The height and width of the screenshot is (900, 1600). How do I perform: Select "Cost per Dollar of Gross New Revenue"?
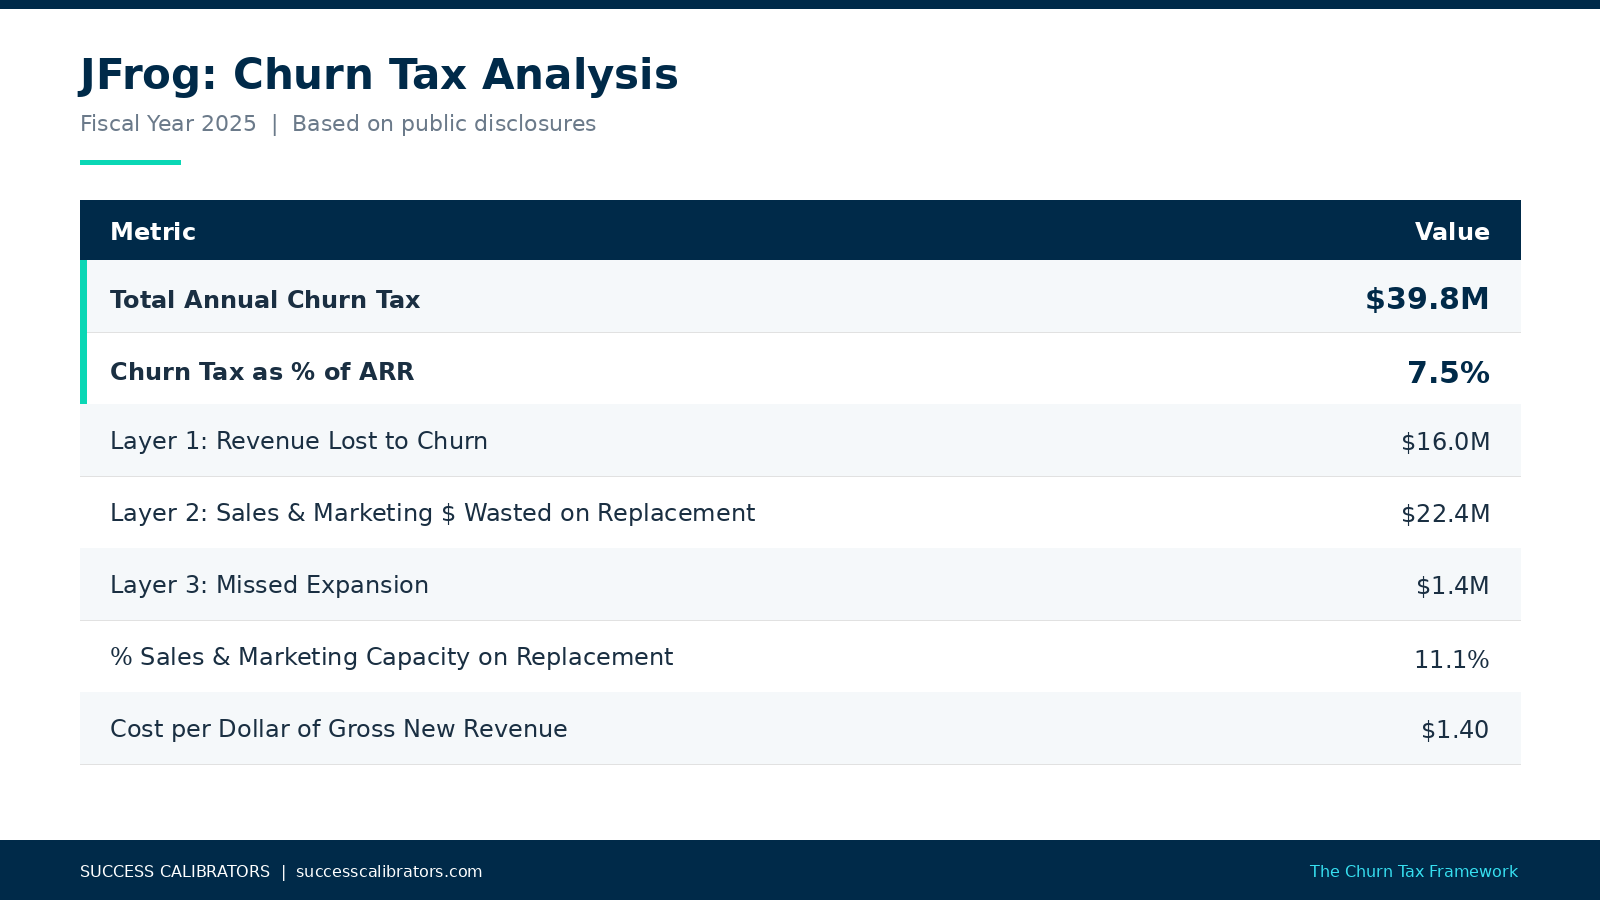(x=339, y=729)
